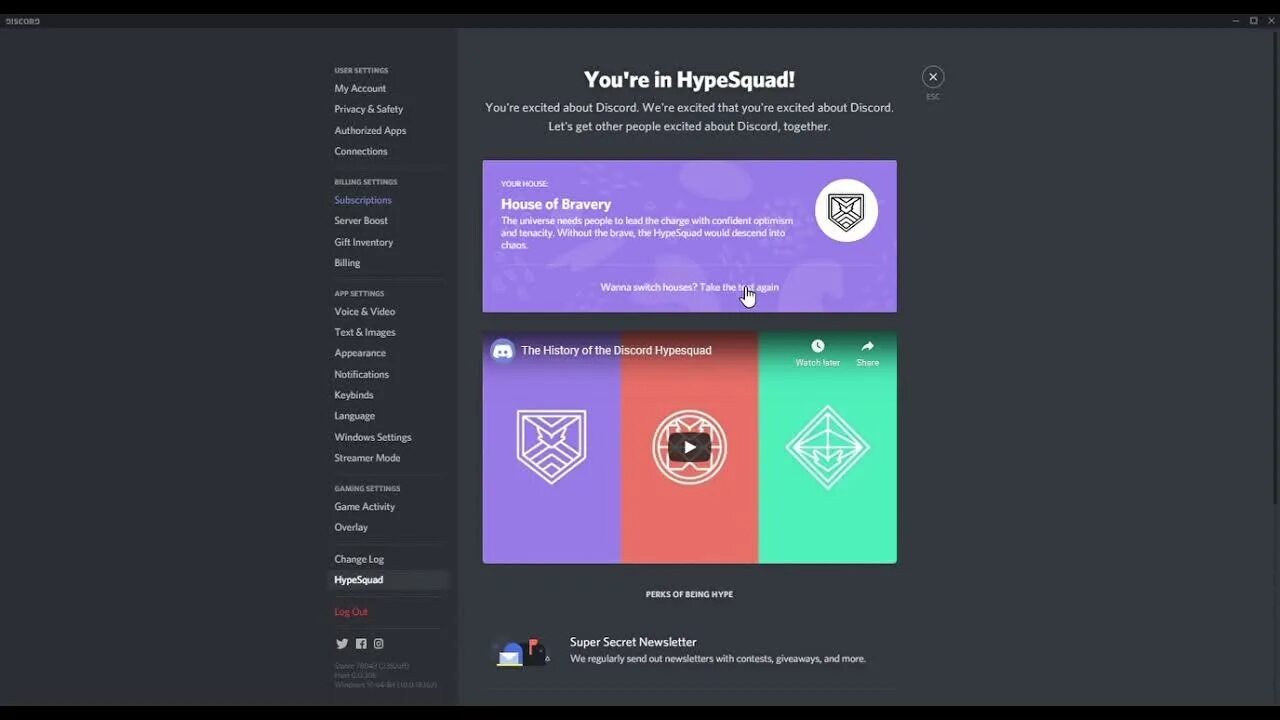
Task: Open the Facebook social icon
Action: 361,644
